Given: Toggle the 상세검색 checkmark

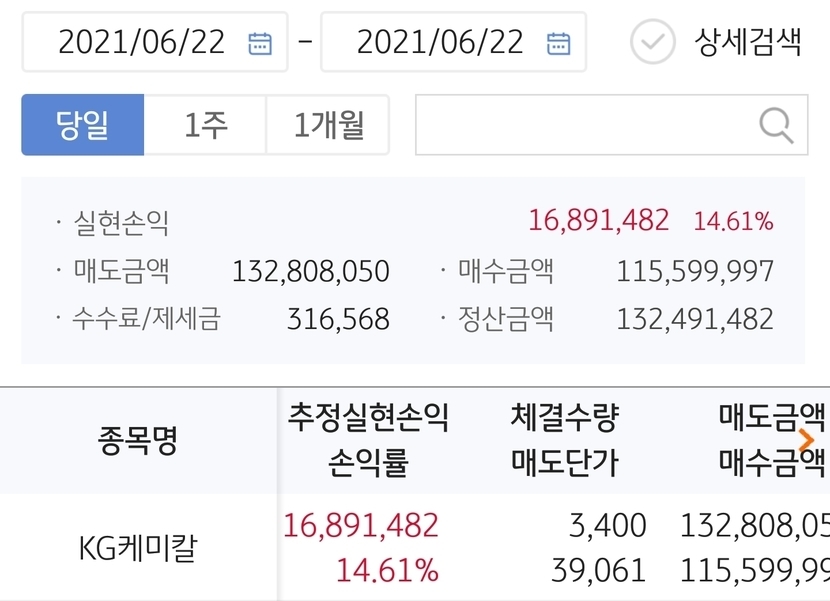Looking at the screenshot, I should click(653, 42).
